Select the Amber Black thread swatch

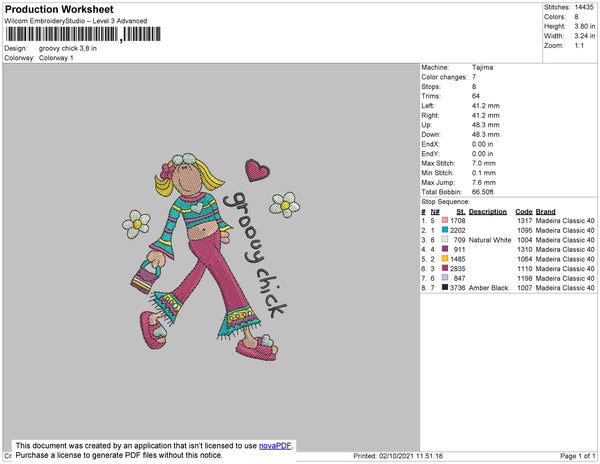tap(445, 287)
